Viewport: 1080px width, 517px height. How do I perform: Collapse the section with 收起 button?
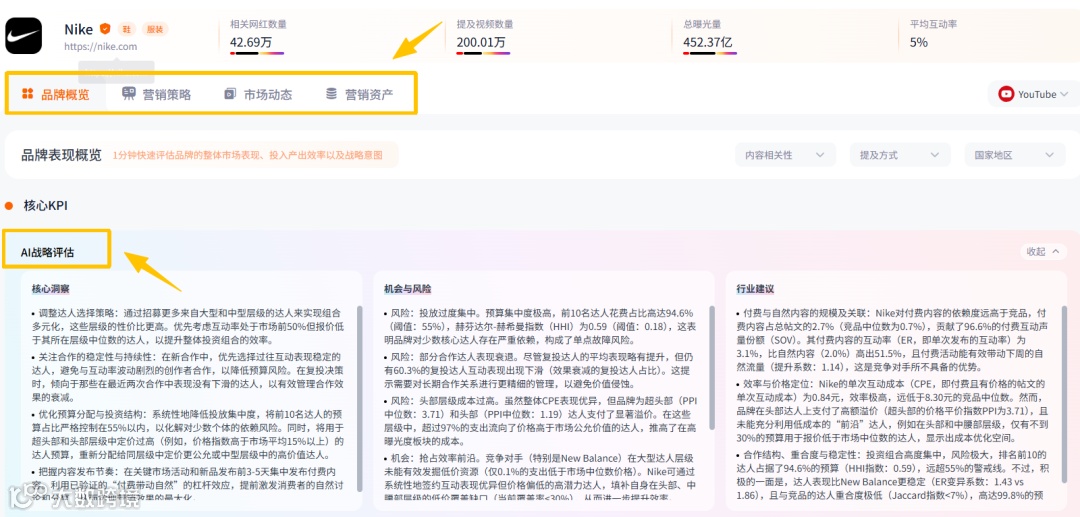1043,251
